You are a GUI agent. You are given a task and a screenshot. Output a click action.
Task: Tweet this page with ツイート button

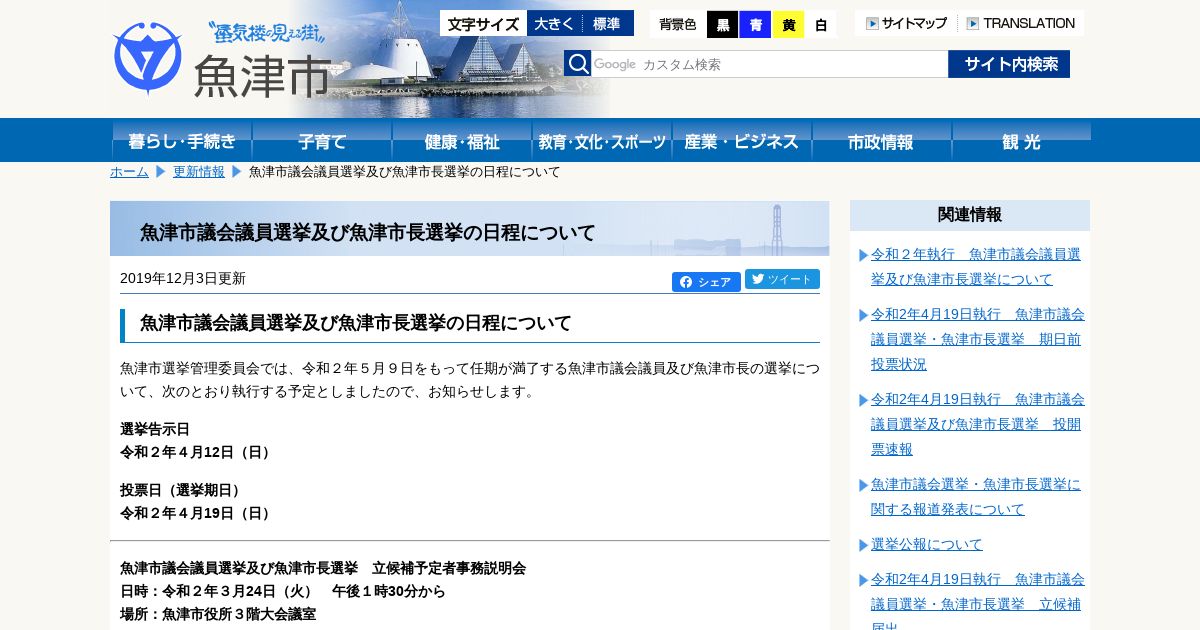pos(782,279)
